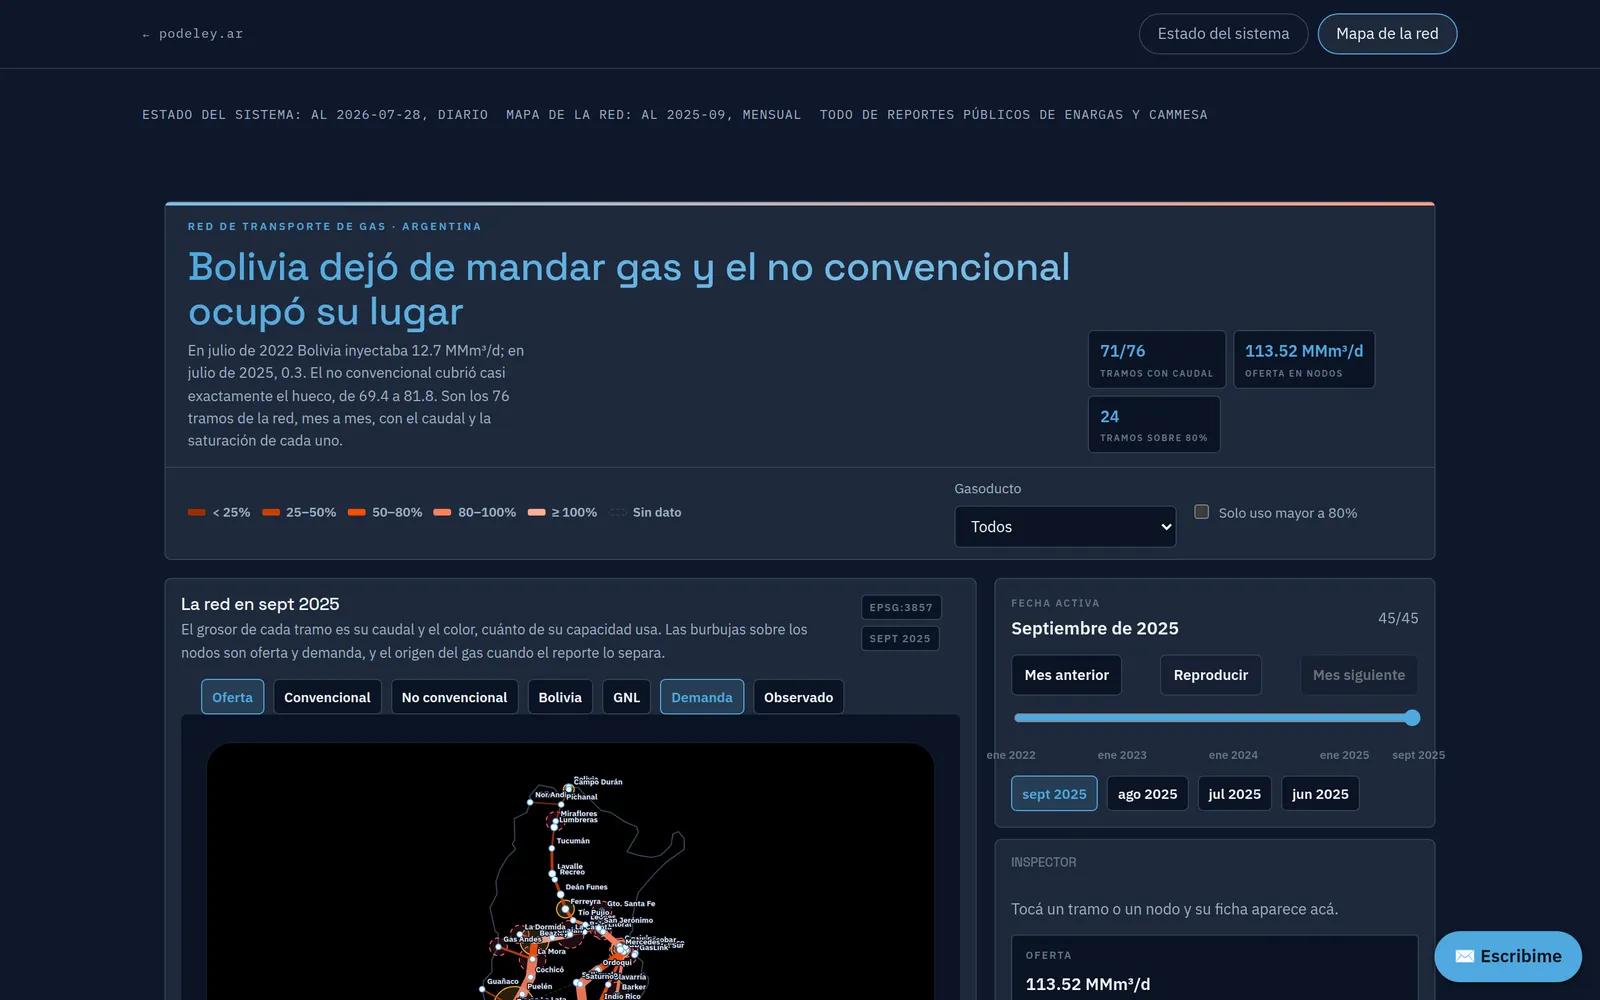Select the jun 2025 month chip

point(1320,794)
